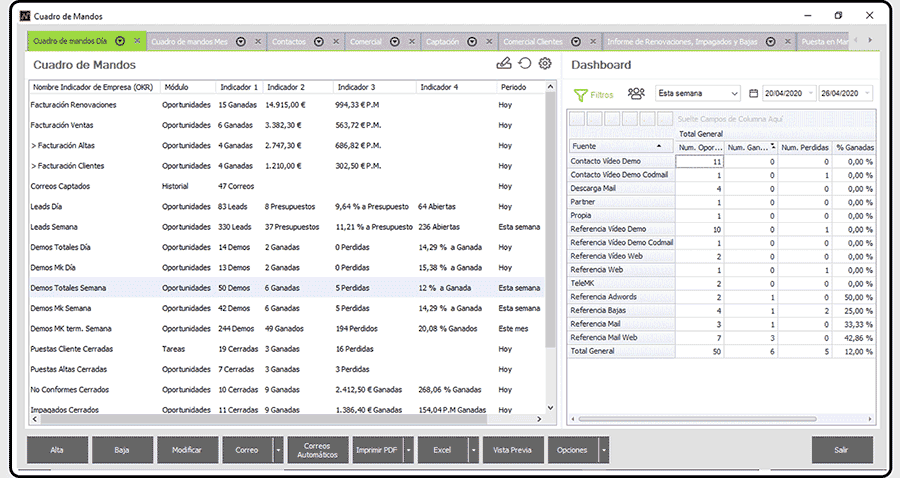This screenshot has width=900, height=478.
Task: Click the Opciones button
Action: [x=573, y=450]
